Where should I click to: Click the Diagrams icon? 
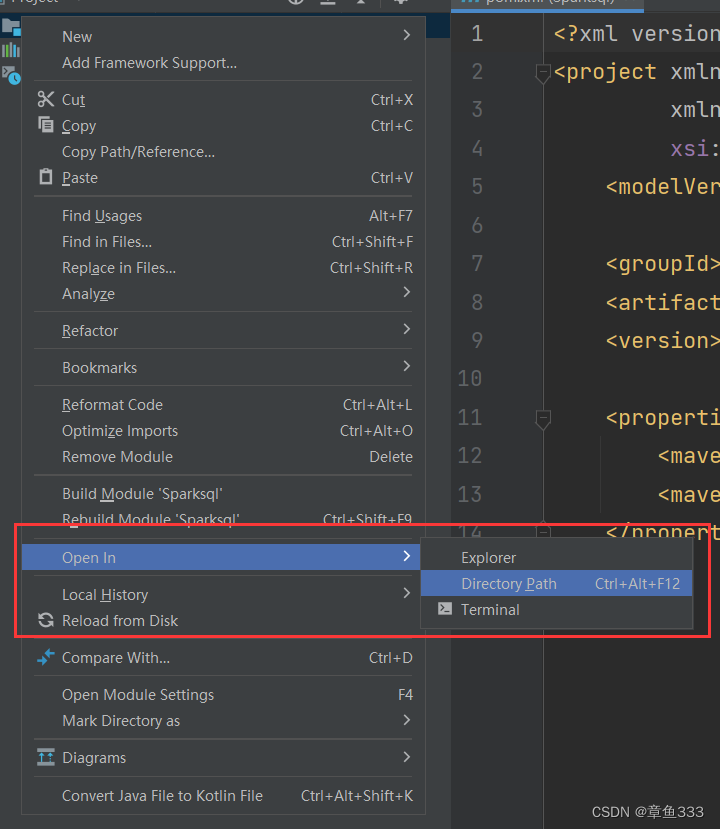(x=46, y=757)
